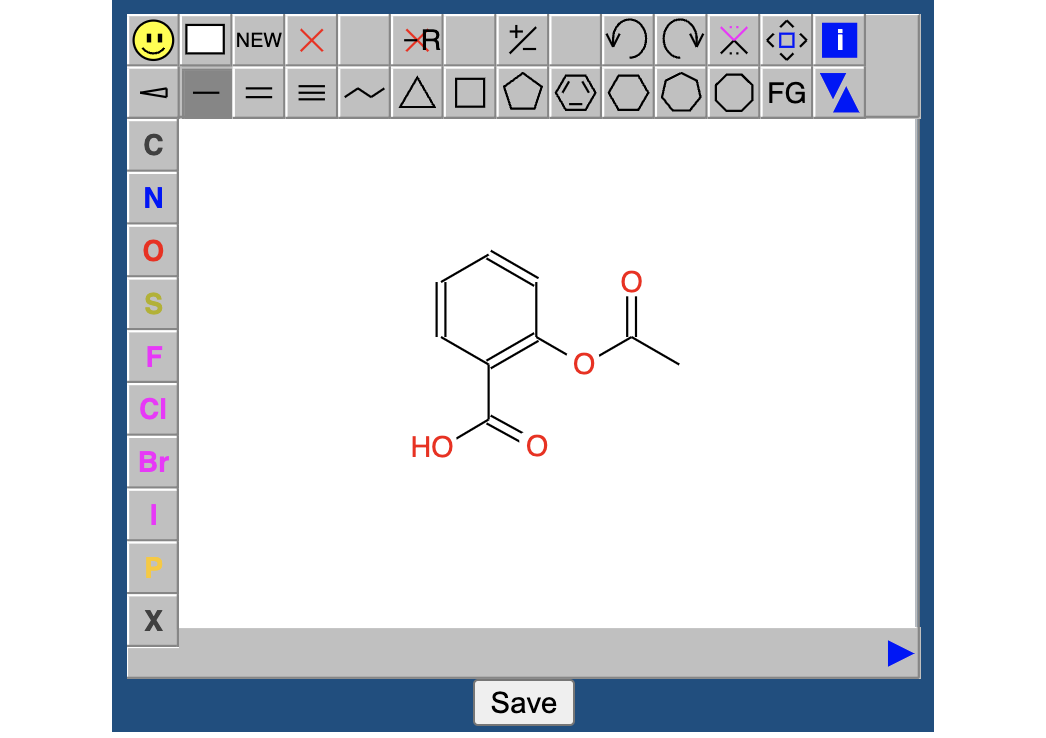
Task: Click the undo arrow icon
Action: coord(628,41)
